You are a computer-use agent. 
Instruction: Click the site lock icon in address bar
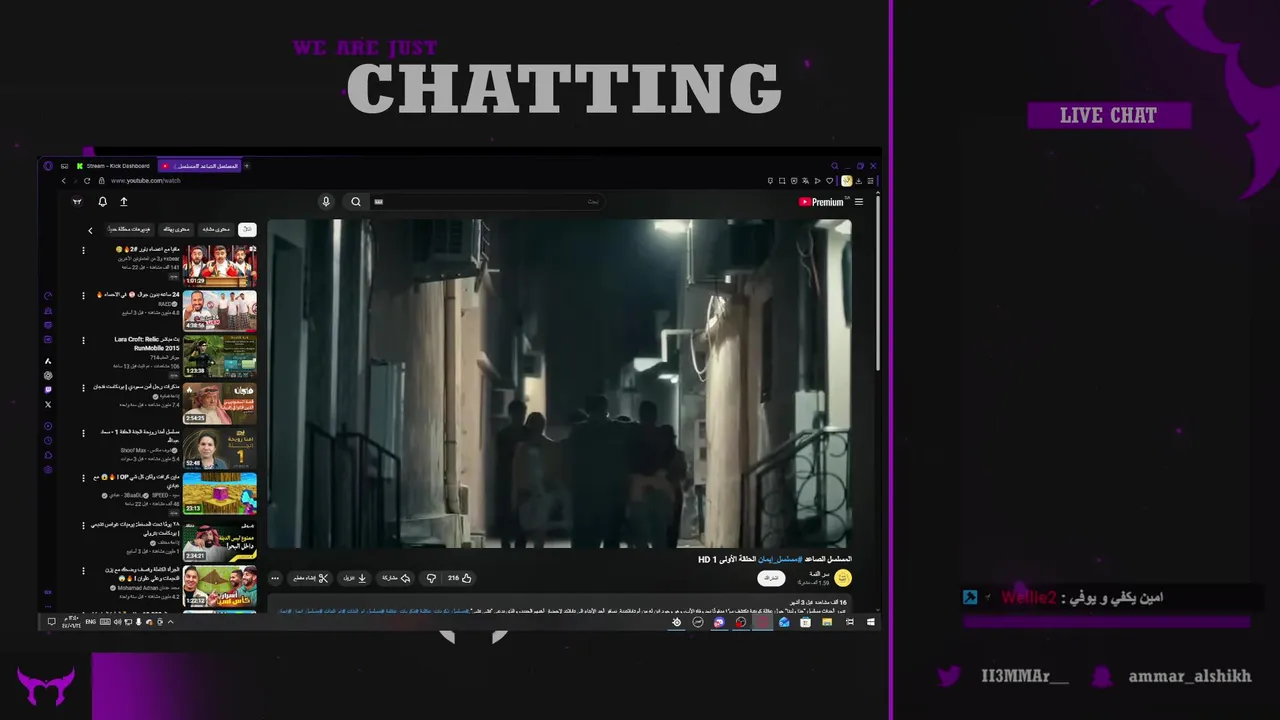click(x=101, y=181)
